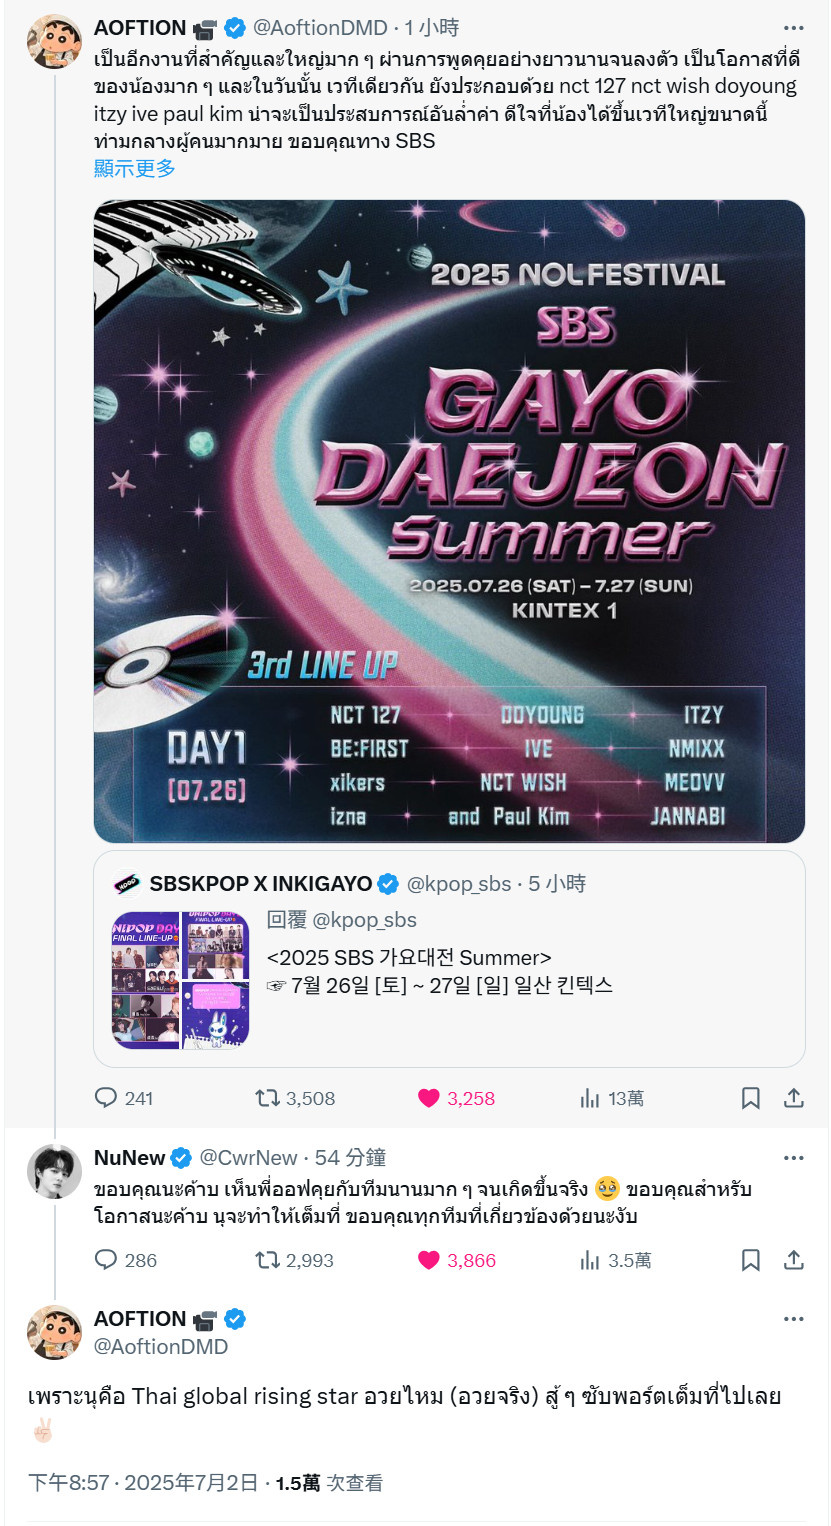Viewport: 831px width, 1526px height.
Task: Expand tweet text with 顯示更多
Action: tap(135, 168)
